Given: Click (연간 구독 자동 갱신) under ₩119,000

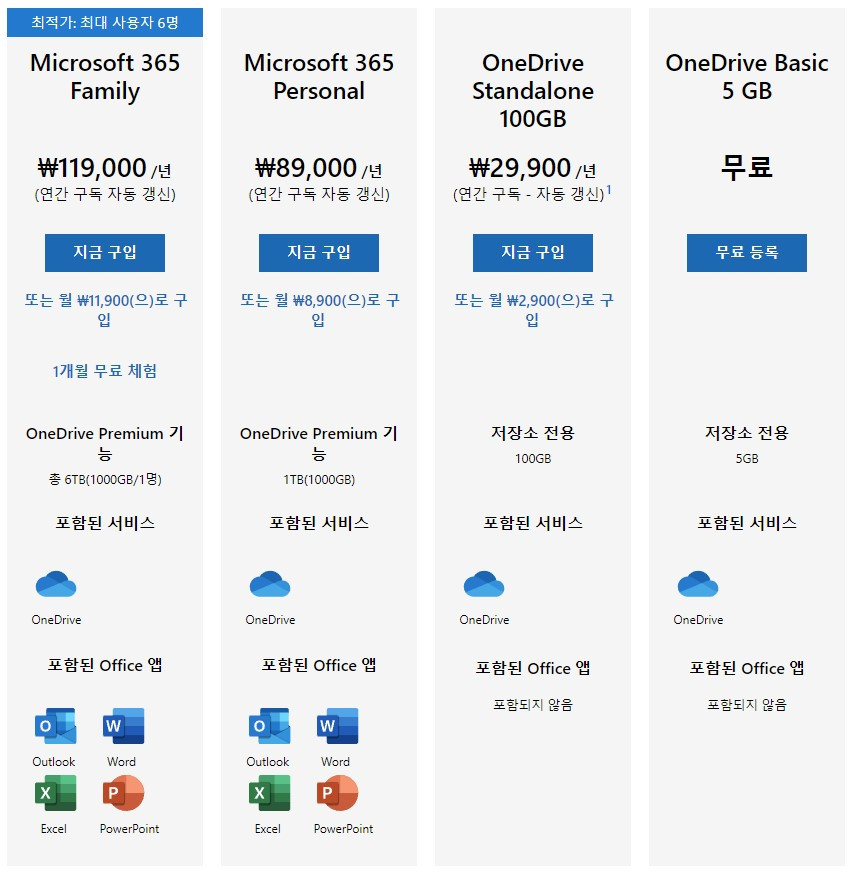Looking at the screenshot, I should (x=105, y=194).
